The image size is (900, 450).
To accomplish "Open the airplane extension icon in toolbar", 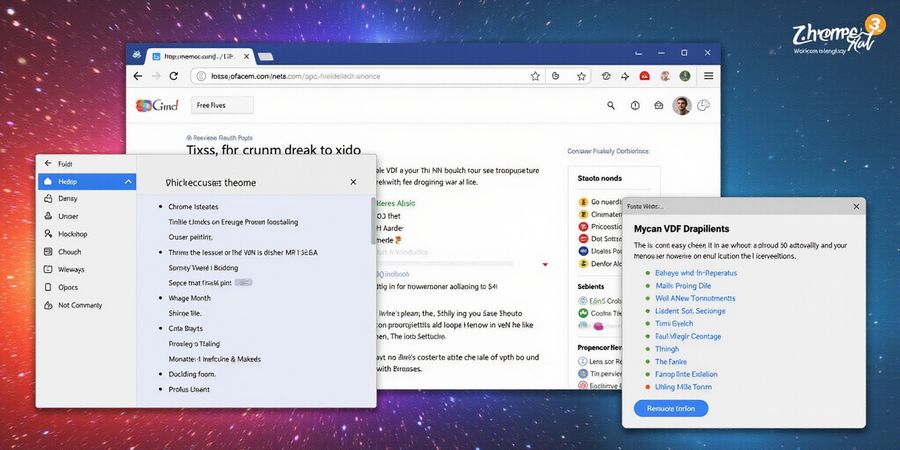I will [624, 76].
